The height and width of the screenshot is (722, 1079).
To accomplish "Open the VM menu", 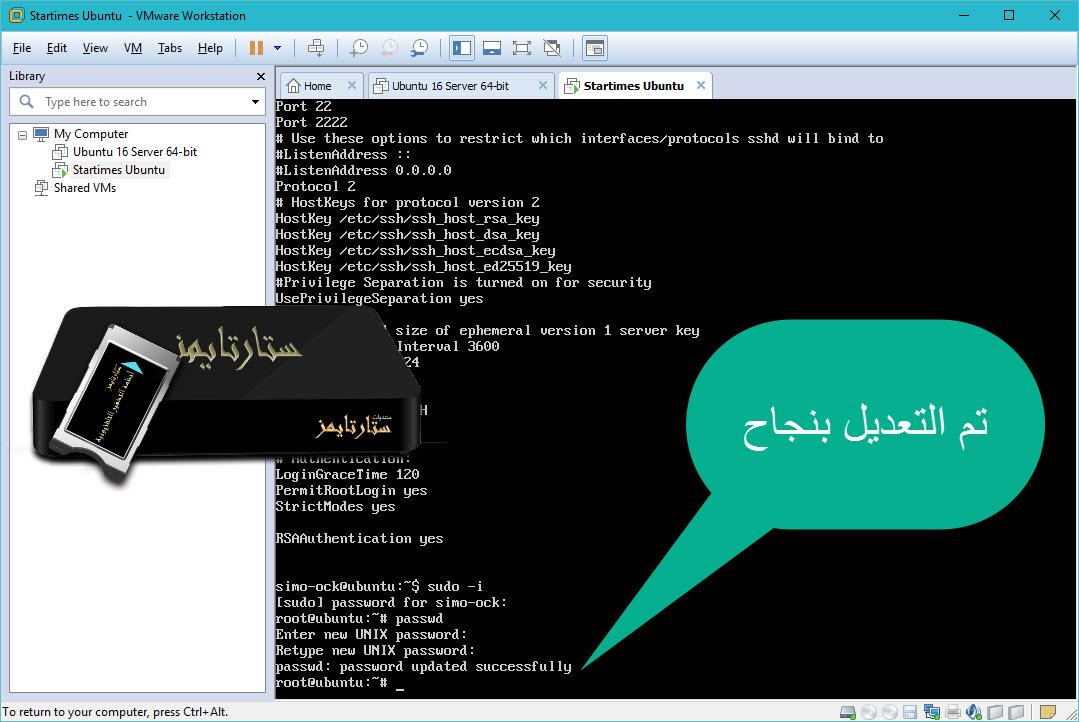I will (x=134, y=47).
